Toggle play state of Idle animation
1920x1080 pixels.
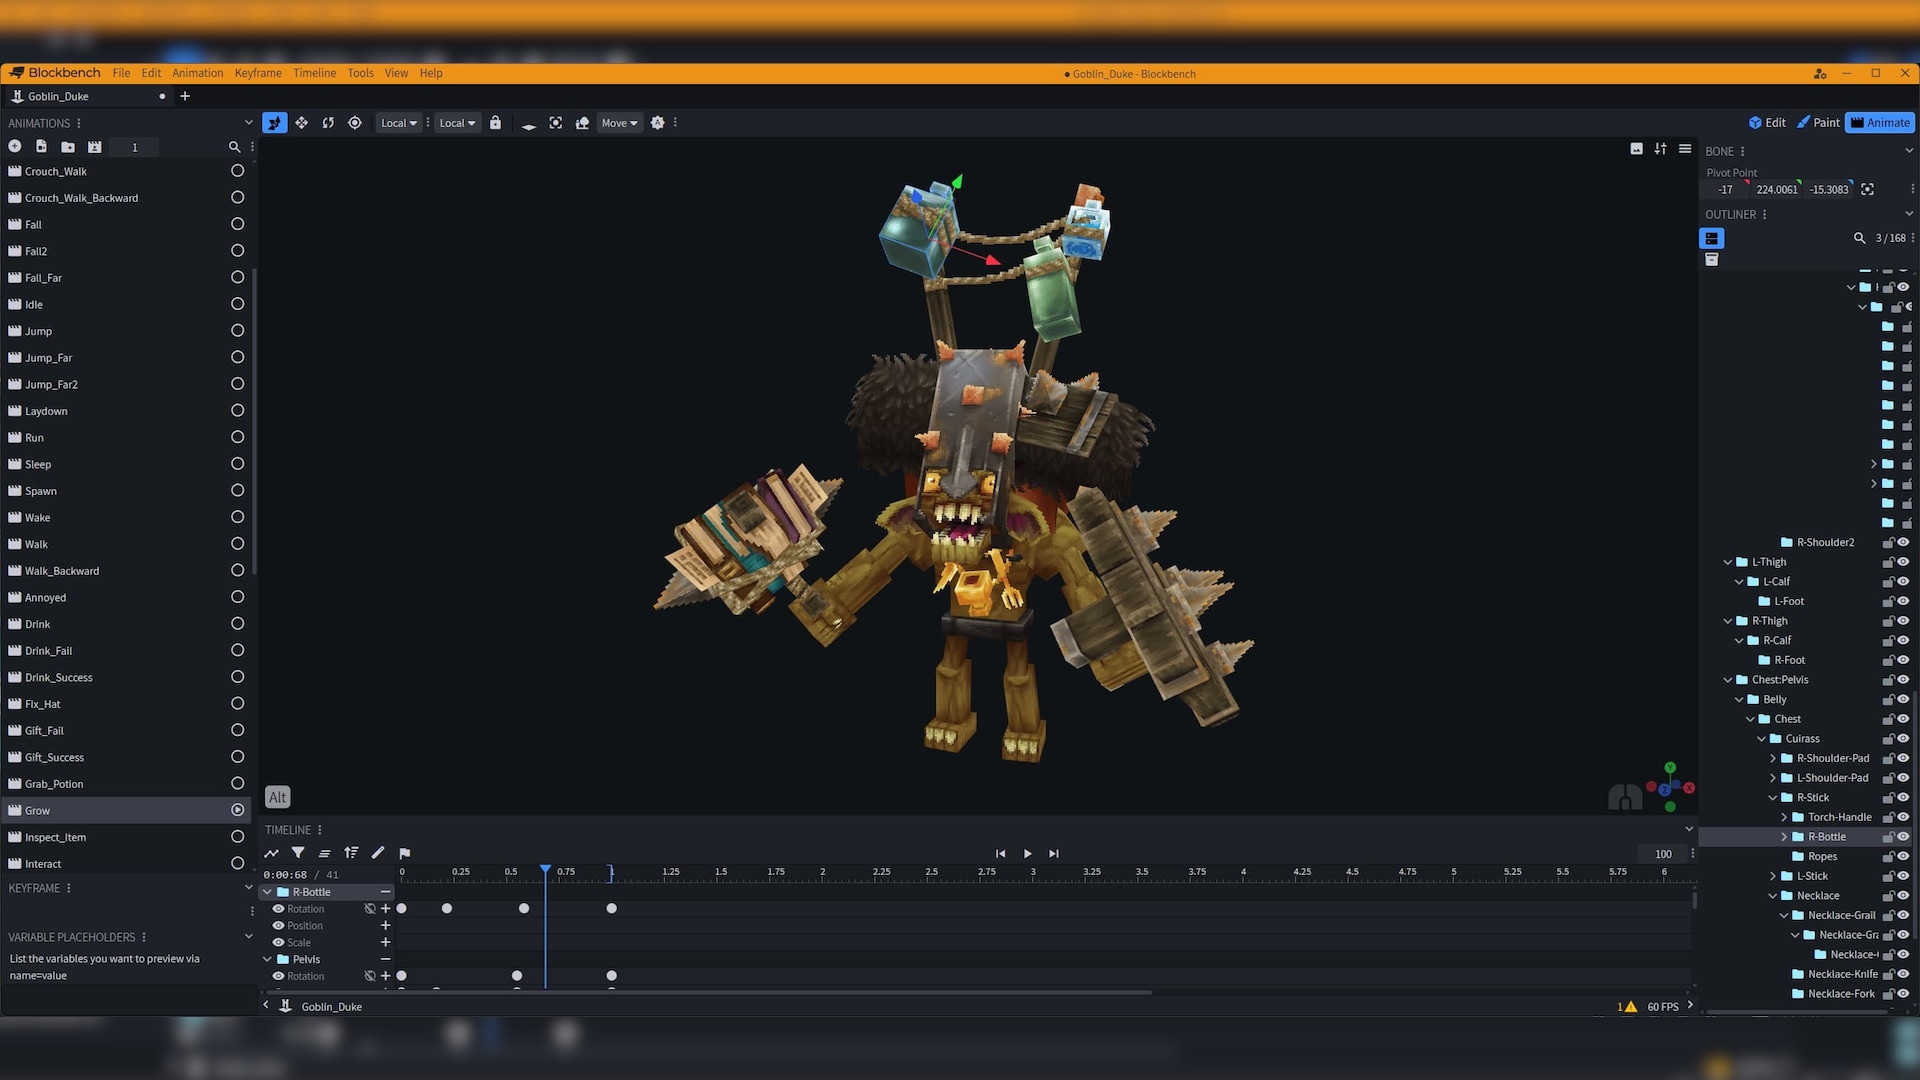237,304
